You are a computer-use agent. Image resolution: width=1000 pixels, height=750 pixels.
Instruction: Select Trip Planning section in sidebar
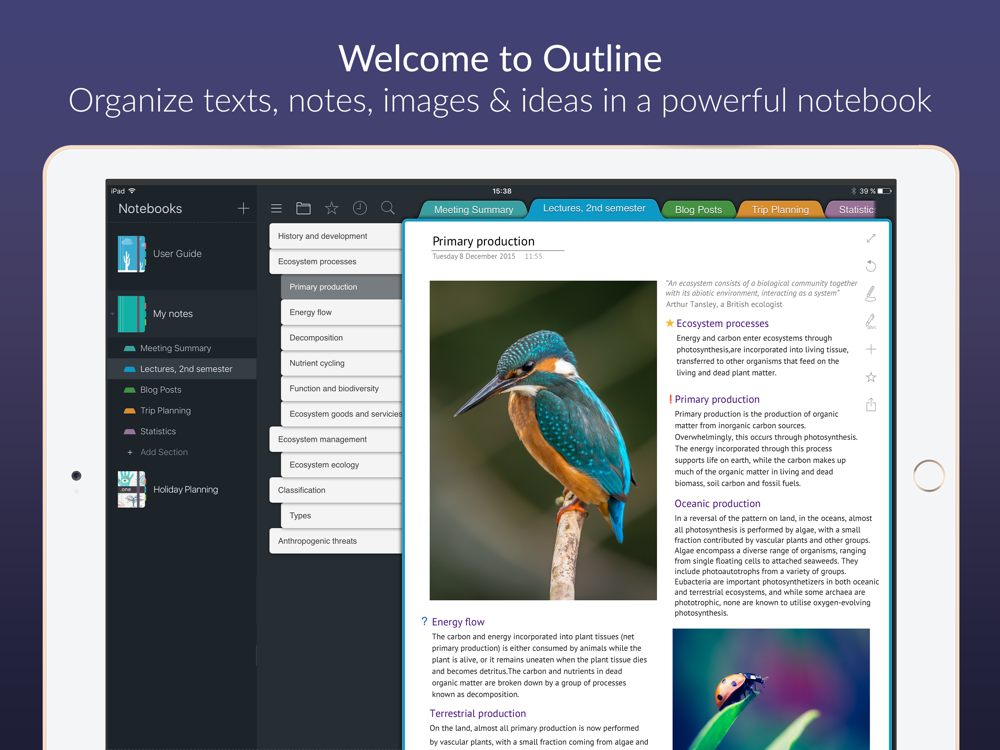point(182,411)
